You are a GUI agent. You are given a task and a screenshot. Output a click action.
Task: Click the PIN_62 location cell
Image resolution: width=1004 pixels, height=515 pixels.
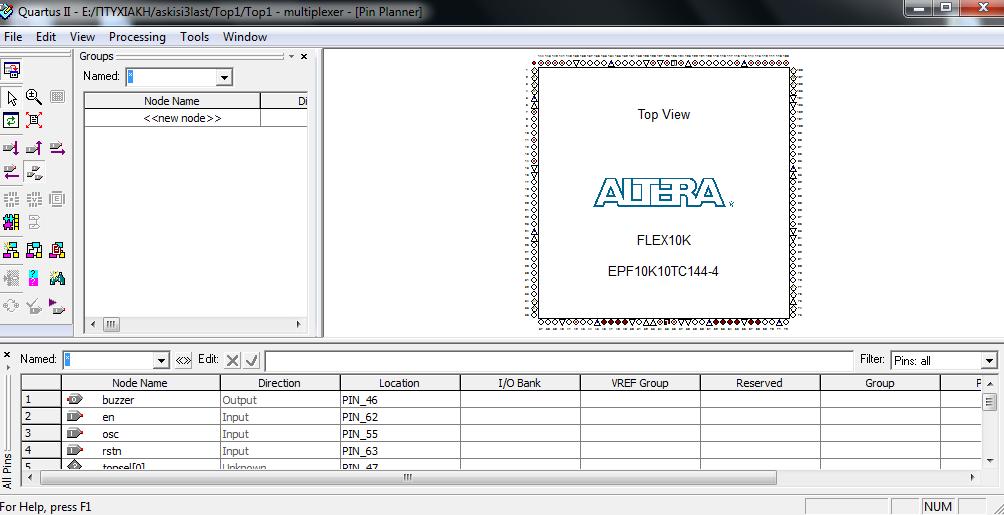(x=400, y=417)
